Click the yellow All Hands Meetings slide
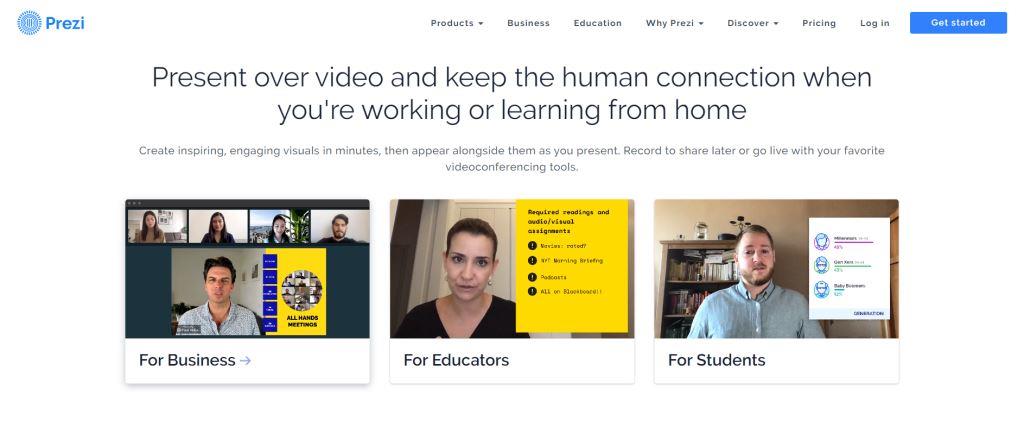 [294, 292]
